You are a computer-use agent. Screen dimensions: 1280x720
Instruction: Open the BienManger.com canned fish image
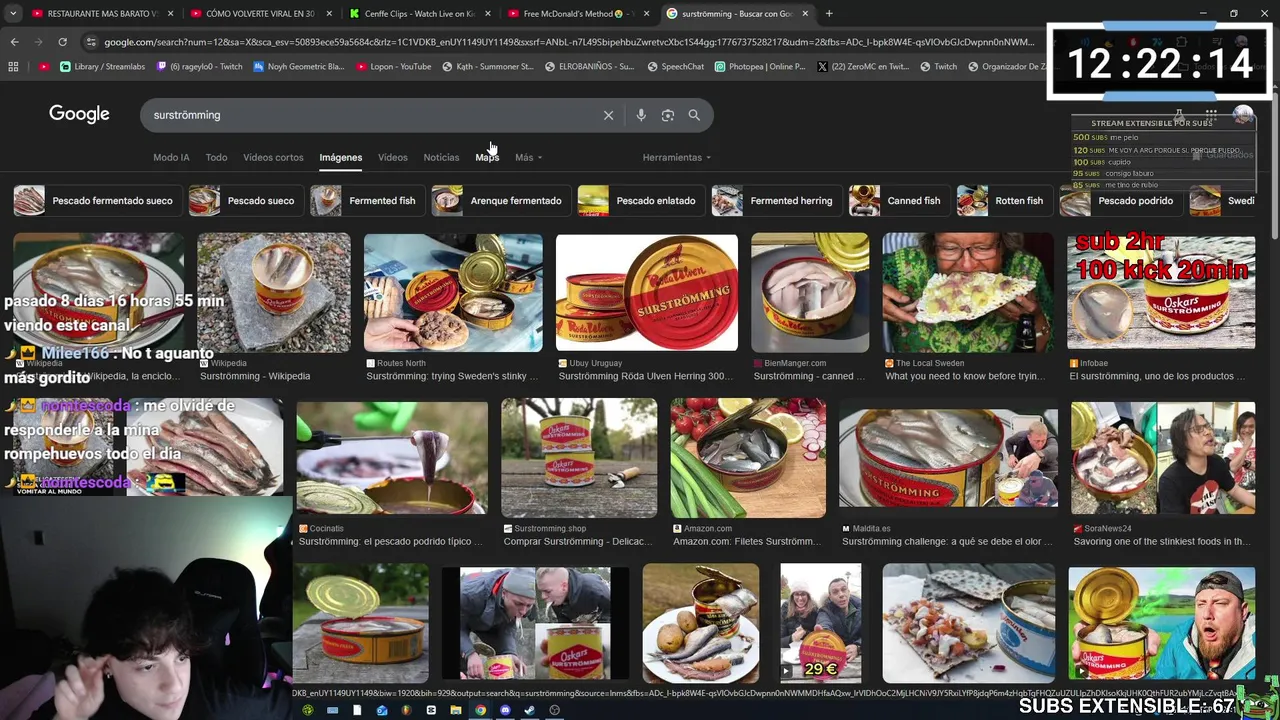click(810, 293)
